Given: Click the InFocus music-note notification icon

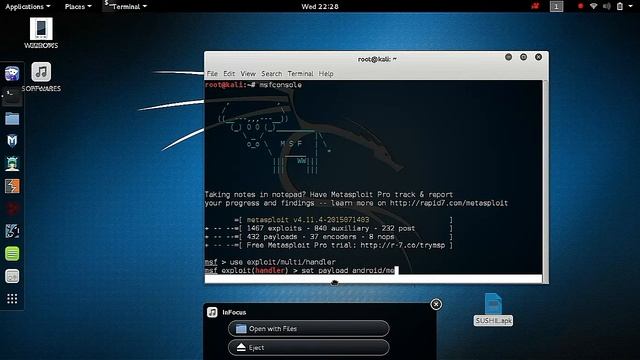Looking at the screenshot, I should [x=212, y=312].
